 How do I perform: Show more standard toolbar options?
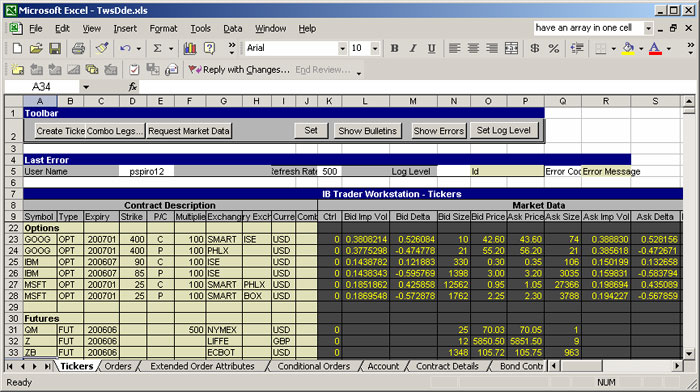tap(231, 48)
